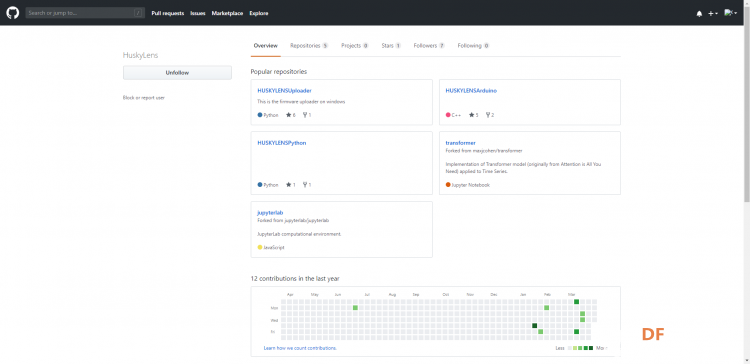The height and width of the screenshot is (364, 750).
Task: Click Block or report user link
Action: 144,98
